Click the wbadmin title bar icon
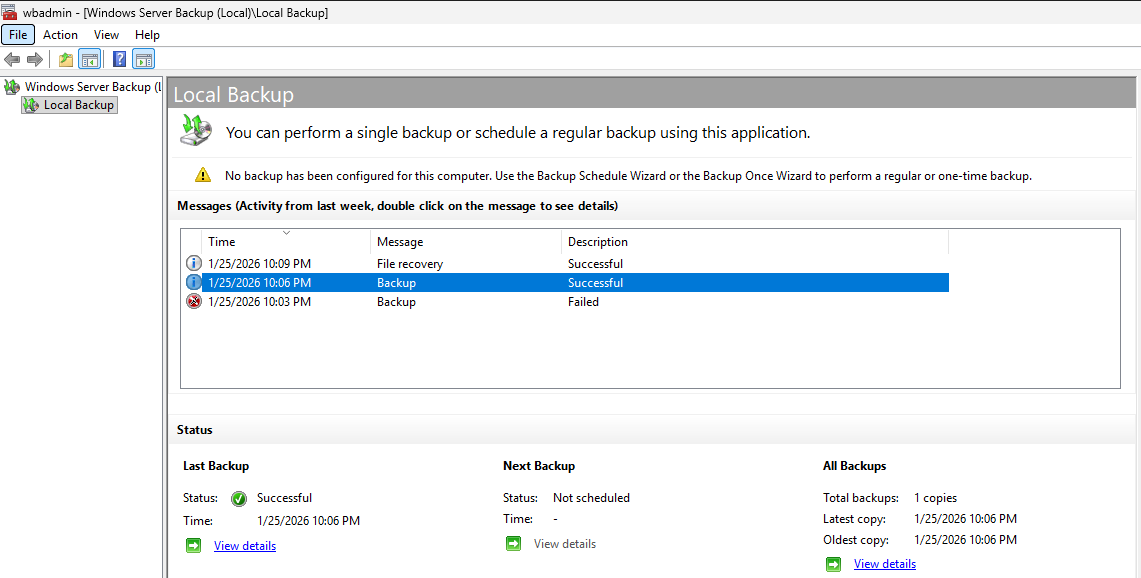The width and height of the screenshot is (1141, 578). tap(9, 12)
